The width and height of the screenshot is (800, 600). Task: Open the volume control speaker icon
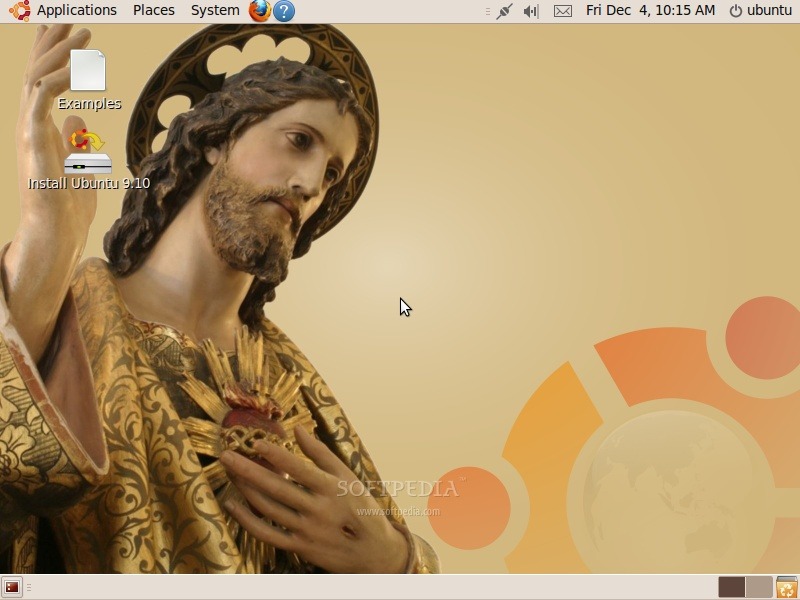click(x=531, y=11)
